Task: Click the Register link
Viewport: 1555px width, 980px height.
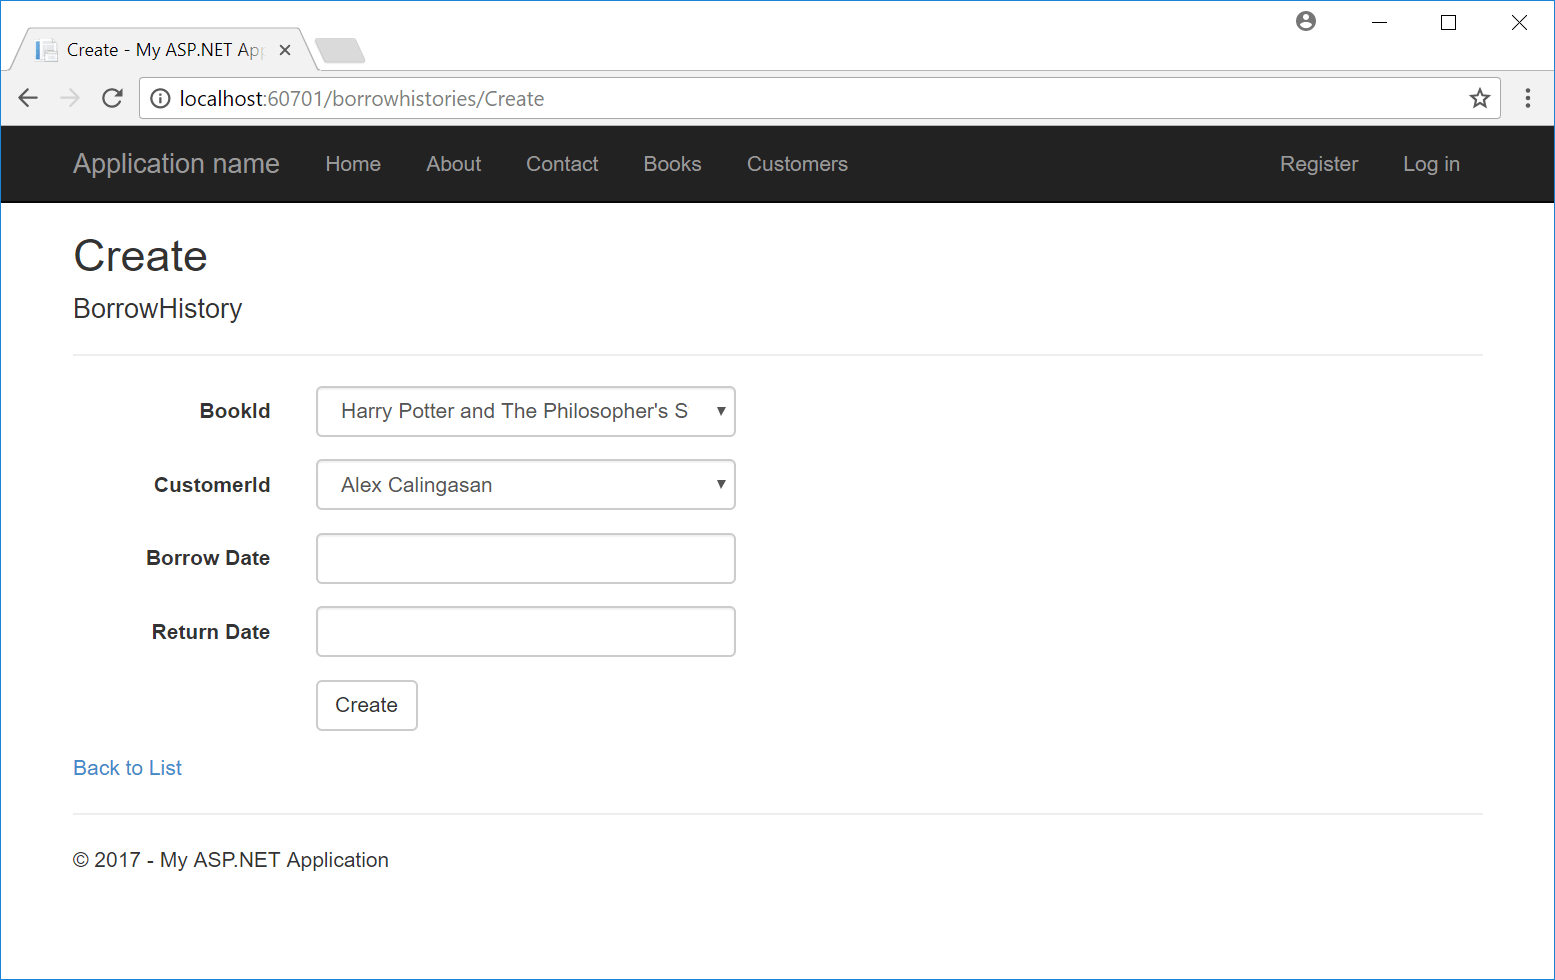Action: [1318, 164]
